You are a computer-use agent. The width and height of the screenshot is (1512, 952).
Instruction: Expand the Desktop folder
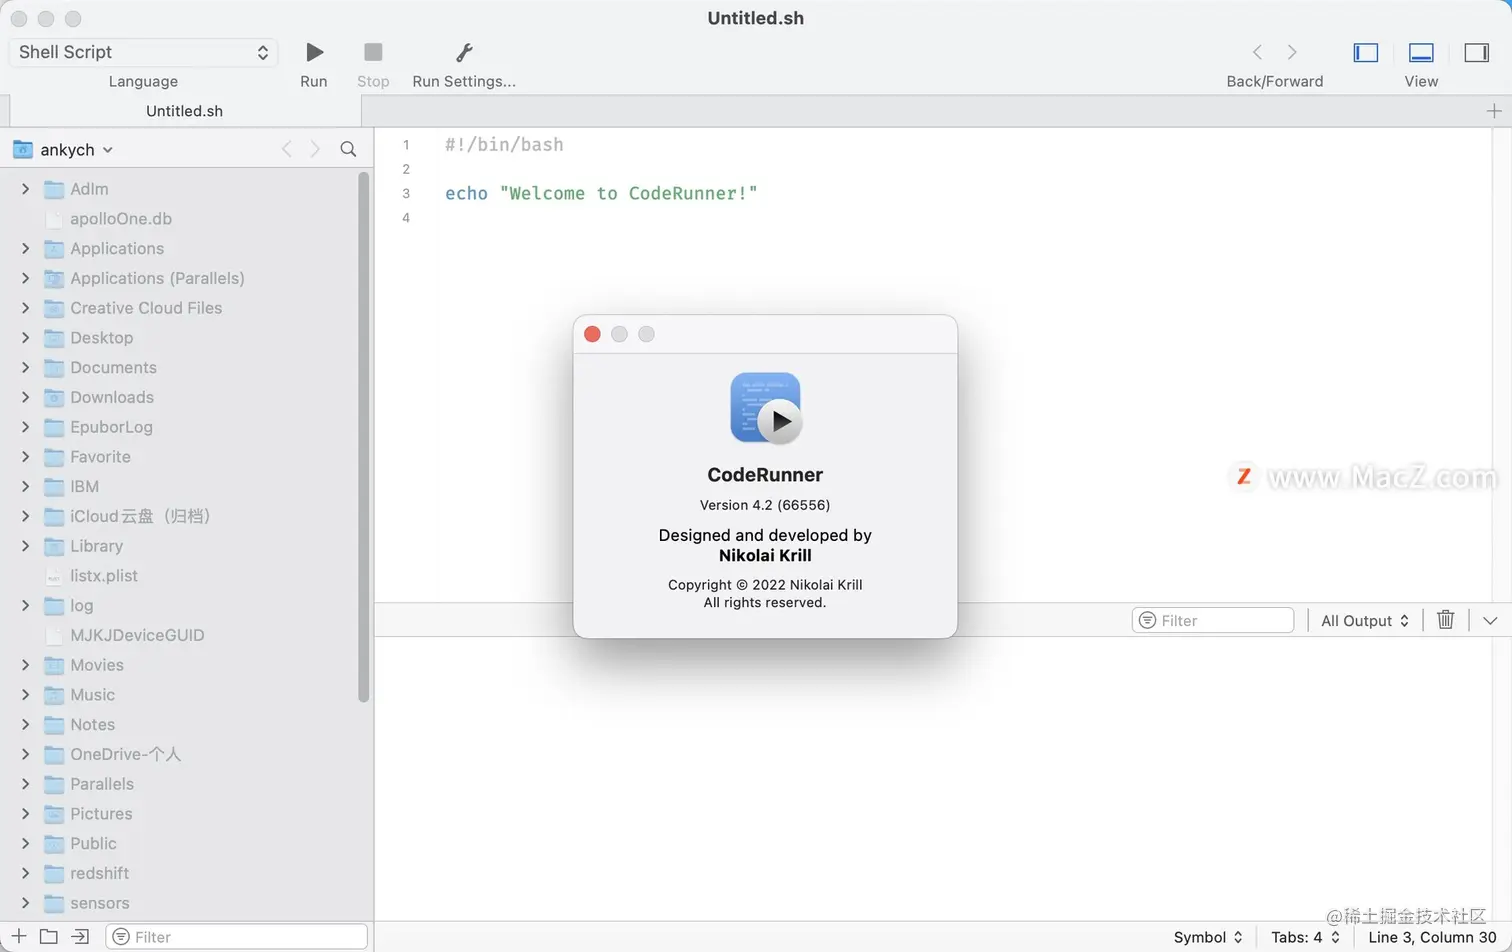point(25,337)
